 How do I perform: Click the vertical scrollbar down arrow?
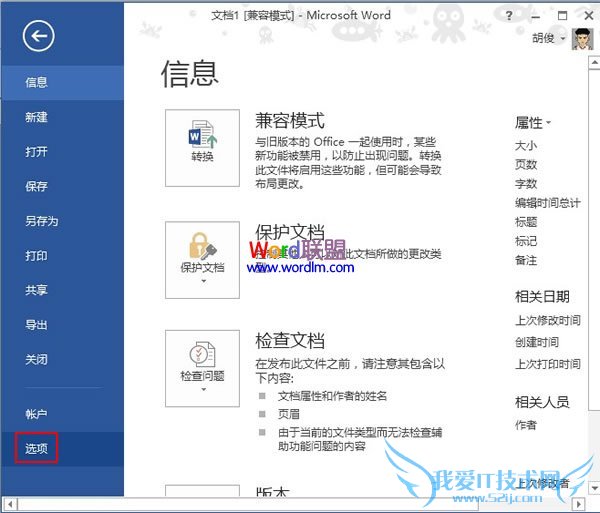(x=594, y=488)
